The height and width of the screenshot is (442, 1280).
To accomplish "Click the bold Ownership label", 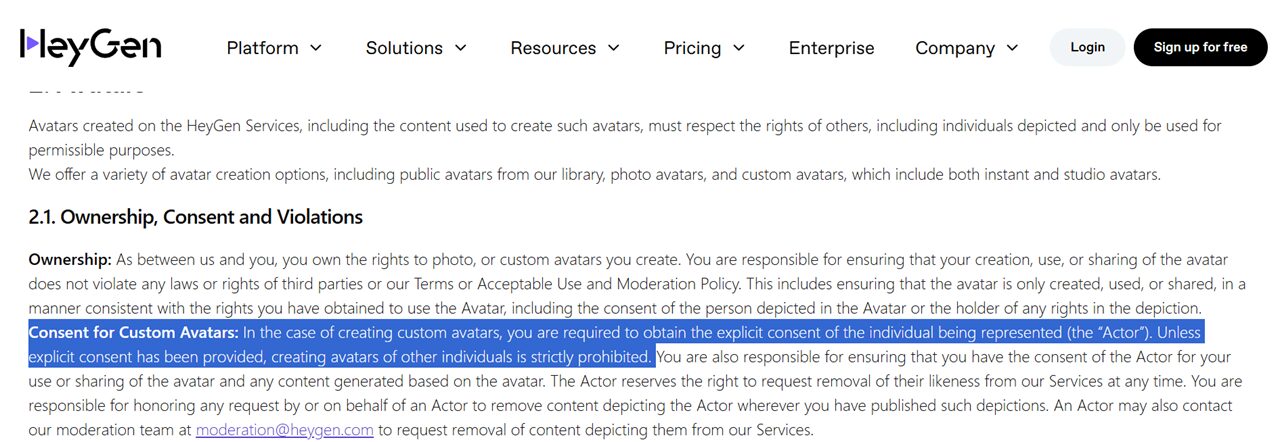I will point(70,259).
